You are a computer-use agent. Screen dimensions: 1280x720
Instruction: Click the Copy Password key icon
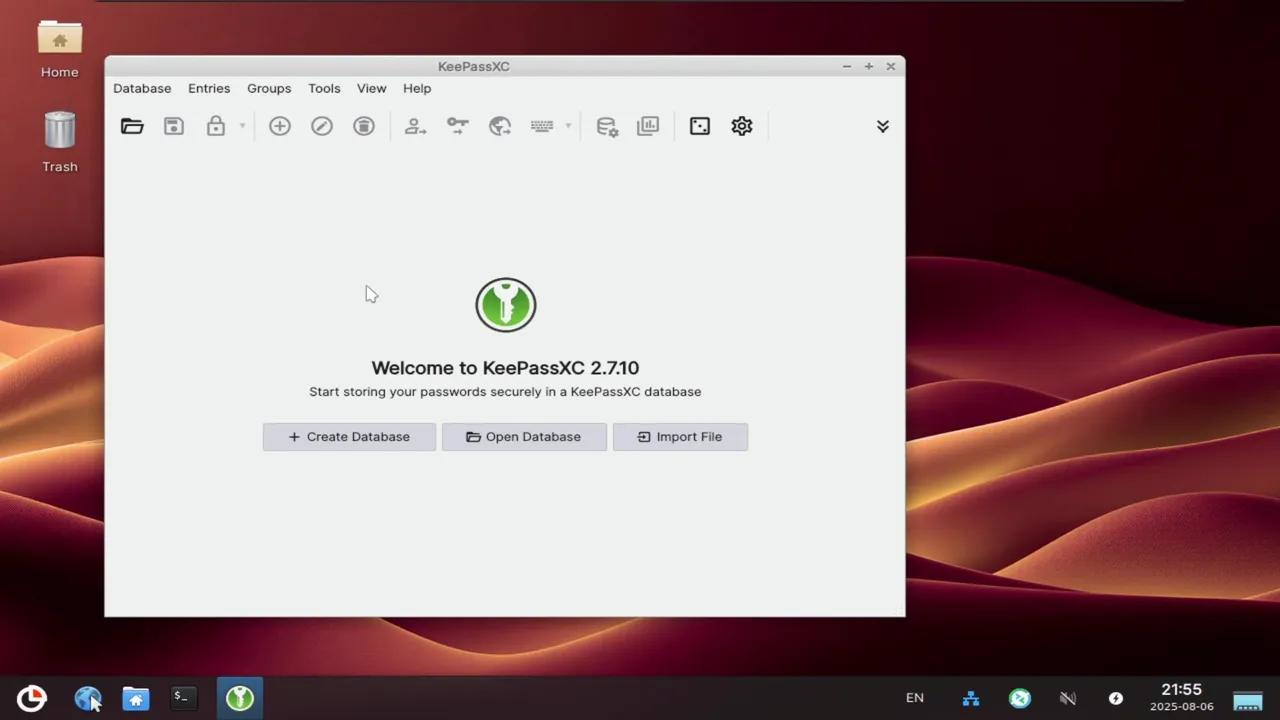[458, 126]
